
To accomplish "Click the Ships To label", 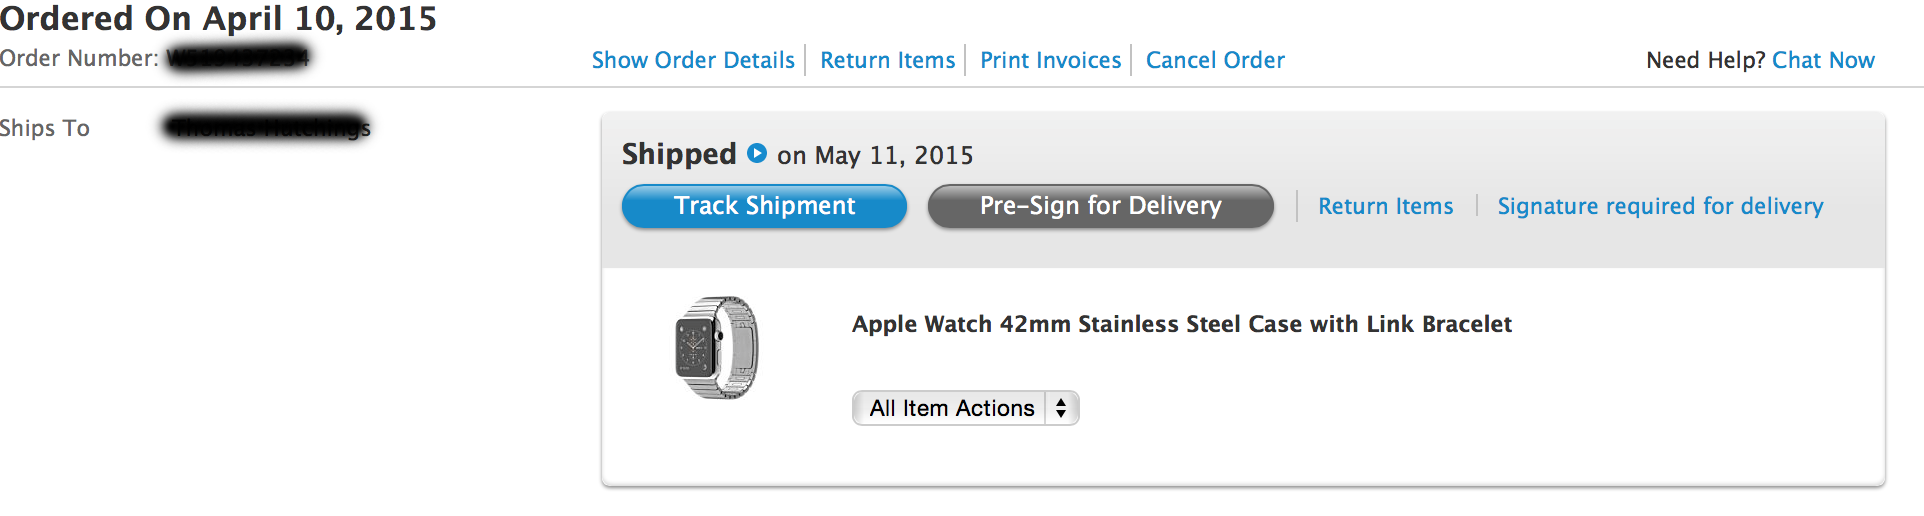I will coord(45,128).
